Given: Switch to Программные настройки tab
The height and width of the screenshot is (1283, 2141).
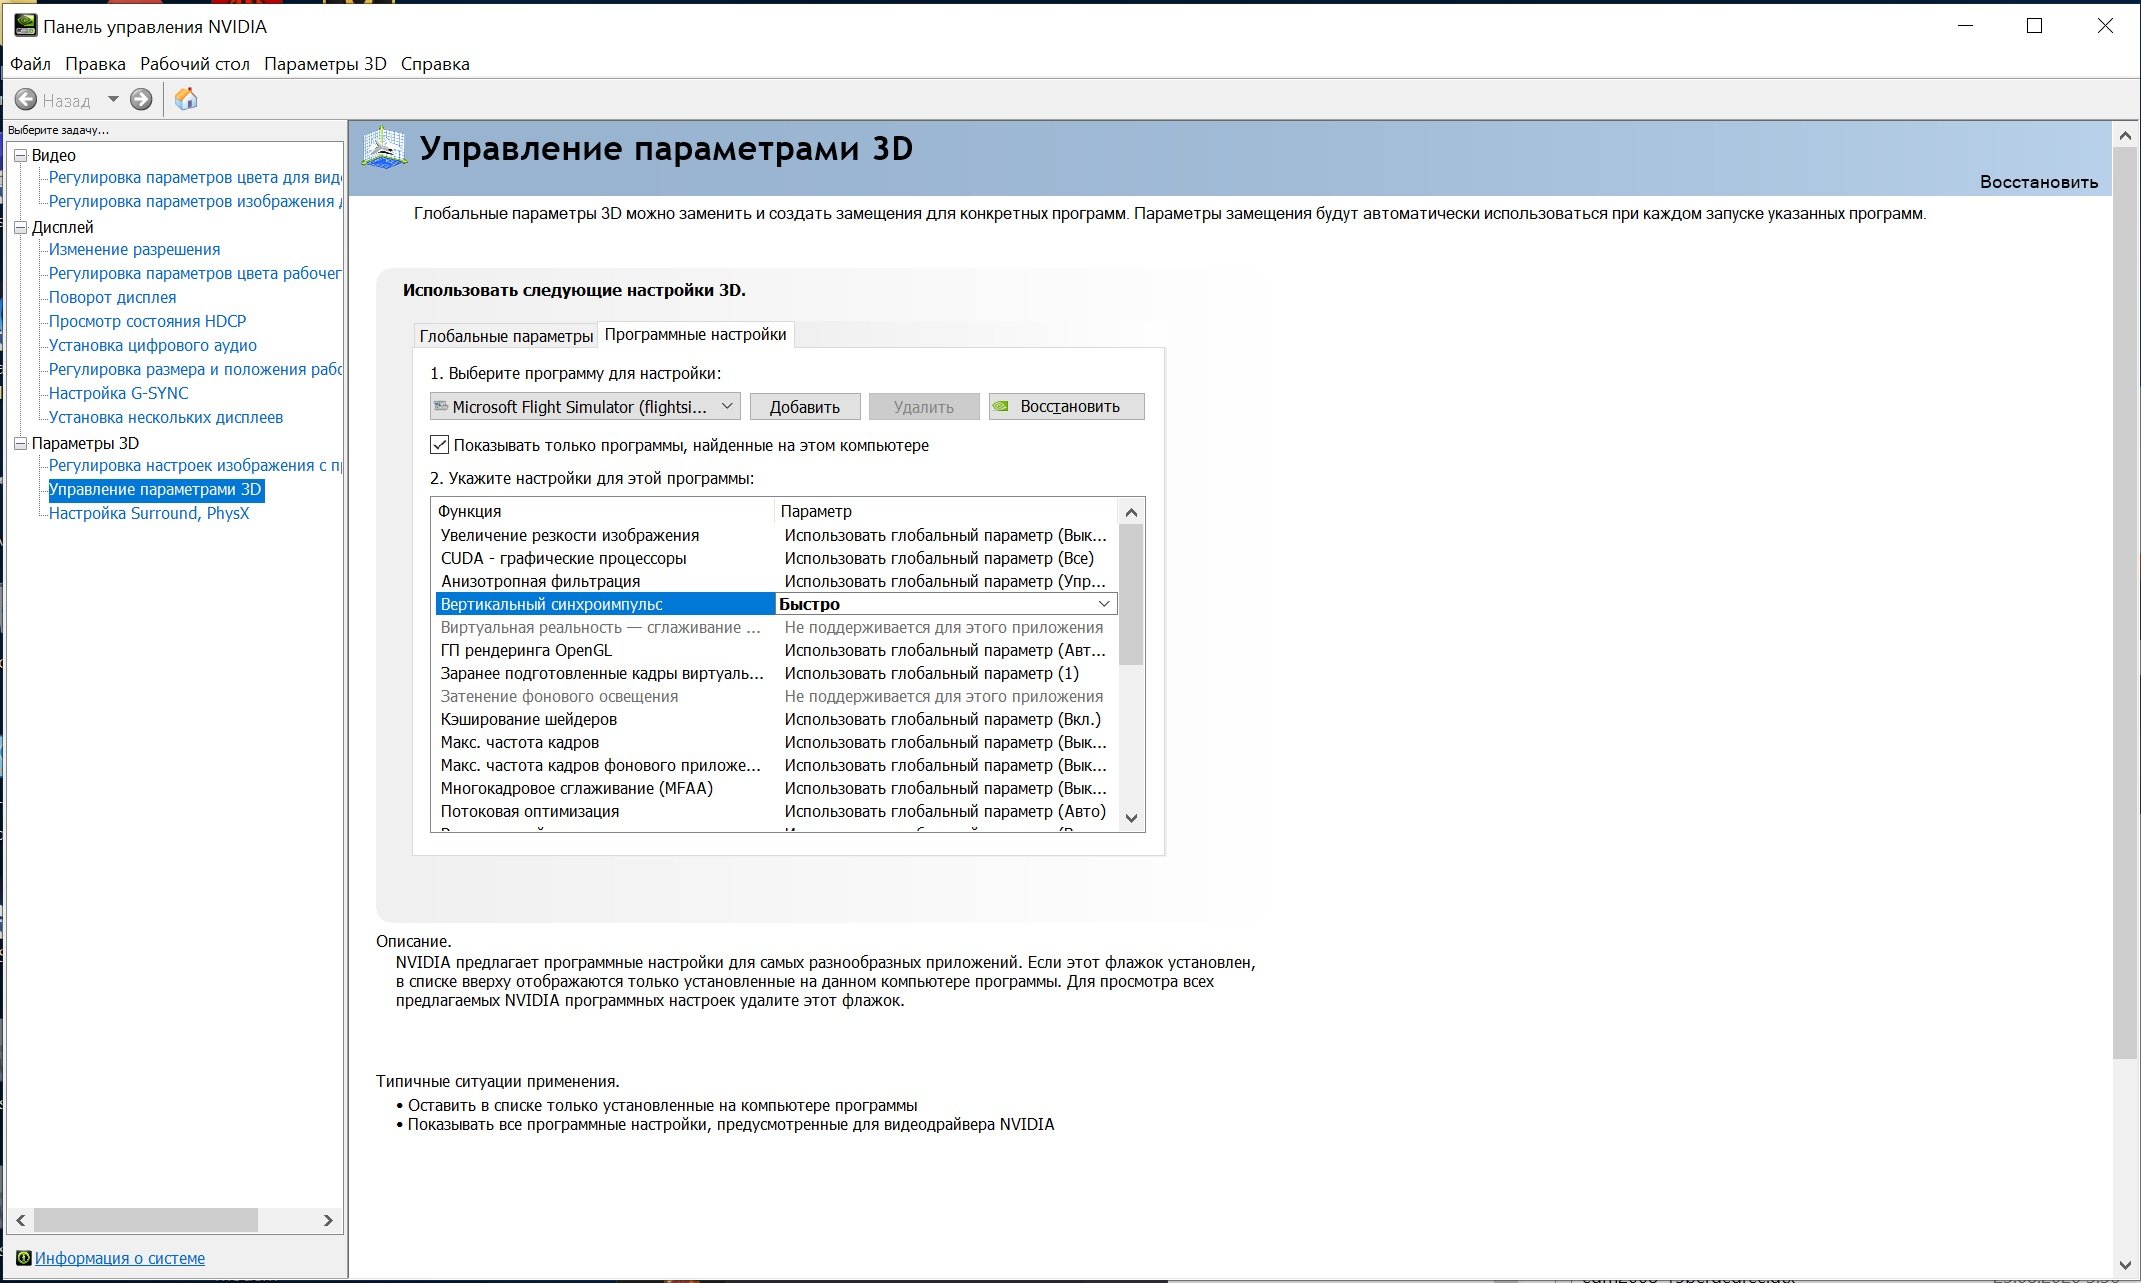Looking at the screenshot, I should click(696, 334).
